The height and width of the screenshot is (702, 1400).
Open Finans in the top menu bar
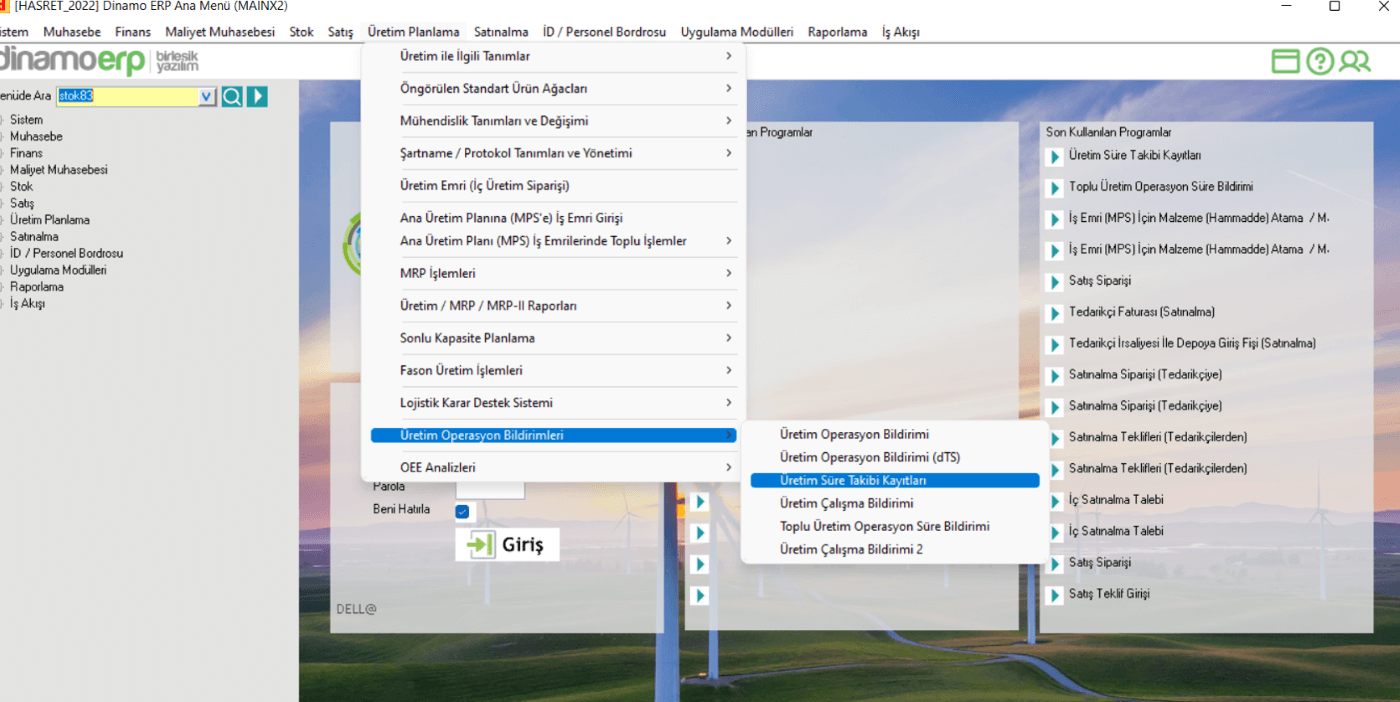click(x=133, y=32)
